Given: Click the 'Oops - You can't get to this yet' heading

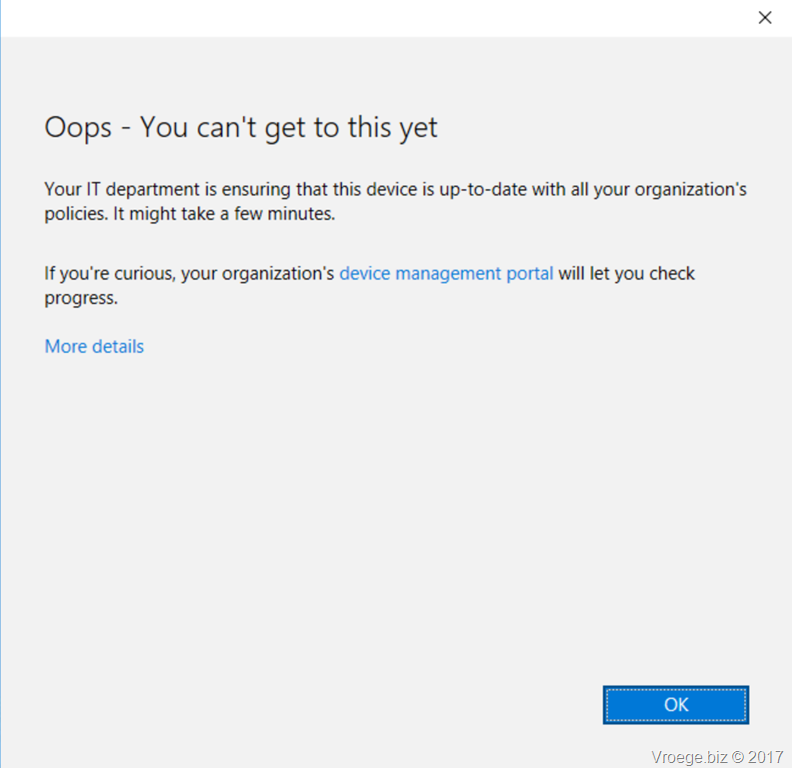Looking at the screenshot, I should click(241, 127).
